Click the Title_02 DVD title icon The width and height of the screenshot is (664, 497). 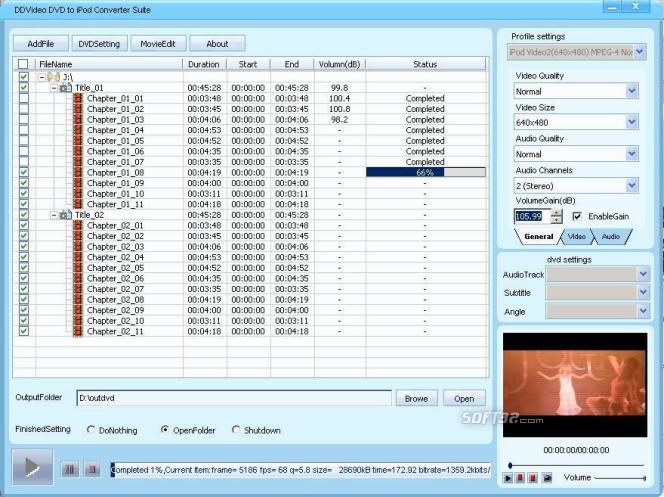(x=66, y=215)
